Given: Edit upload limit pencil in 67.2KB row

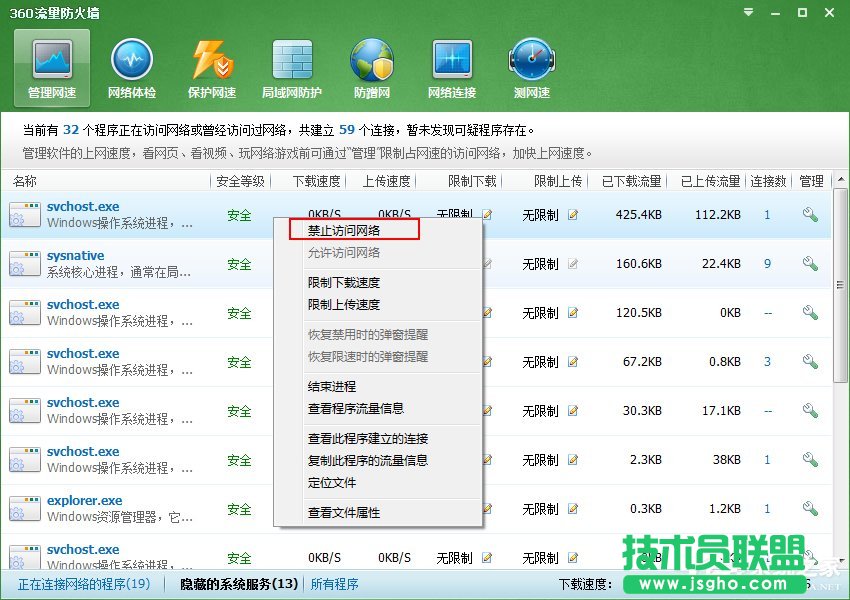Looking at the screenshot, I should point(573,362).
